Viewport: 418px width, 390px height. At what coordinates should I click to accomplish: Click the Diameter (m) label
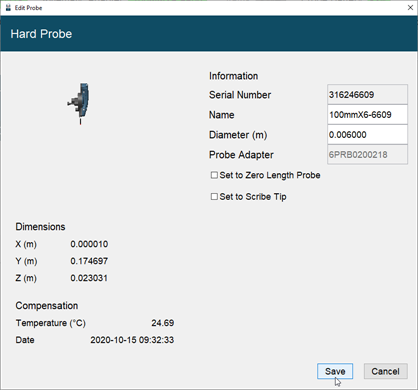tap(238, 135)
